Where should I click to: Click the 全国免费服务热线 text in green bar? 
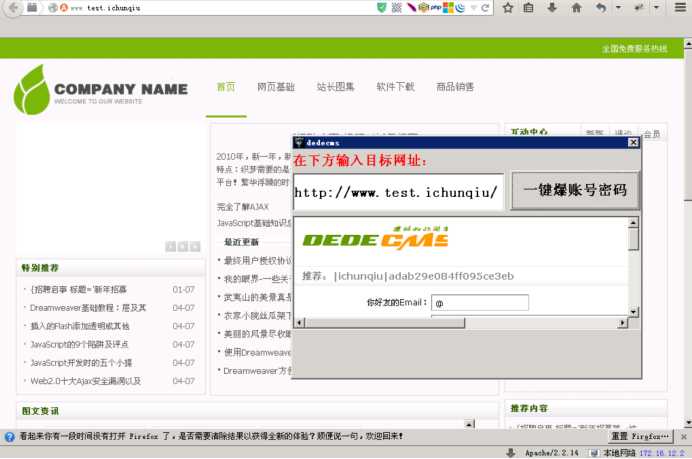coord(635,49)
